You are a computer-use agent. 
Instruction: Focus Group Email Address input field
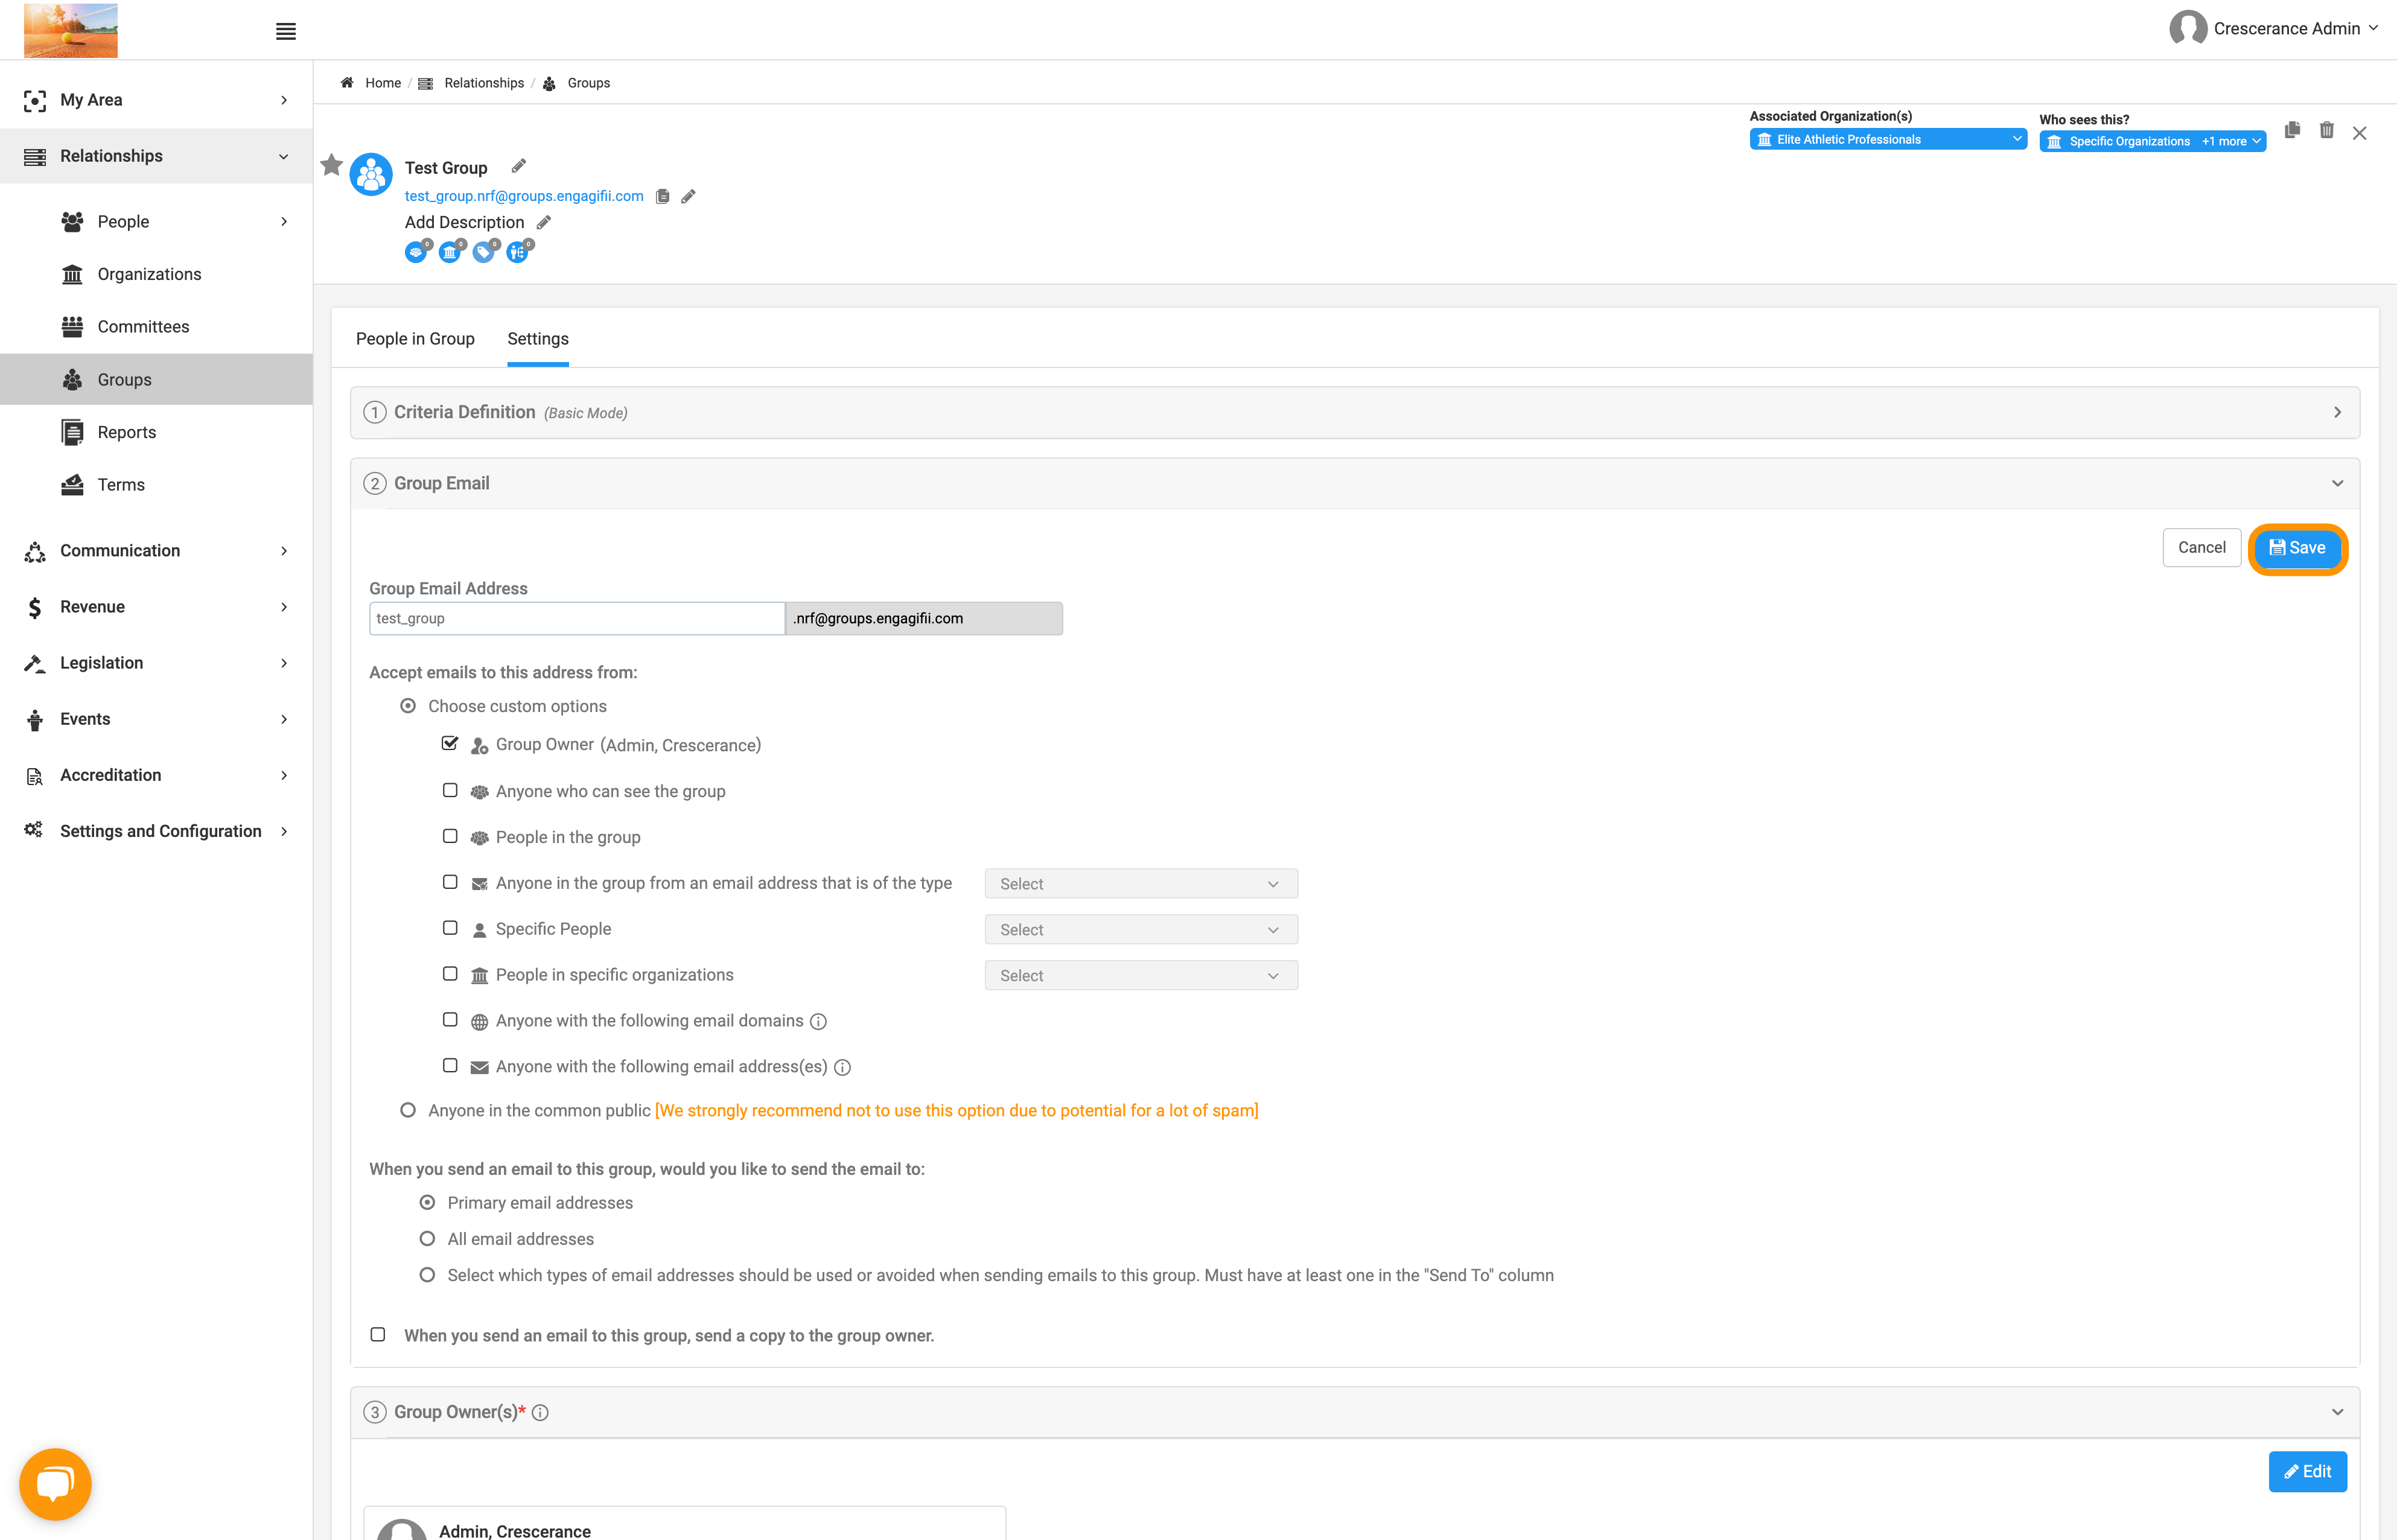pyautogui.click(x=576, y=618)
